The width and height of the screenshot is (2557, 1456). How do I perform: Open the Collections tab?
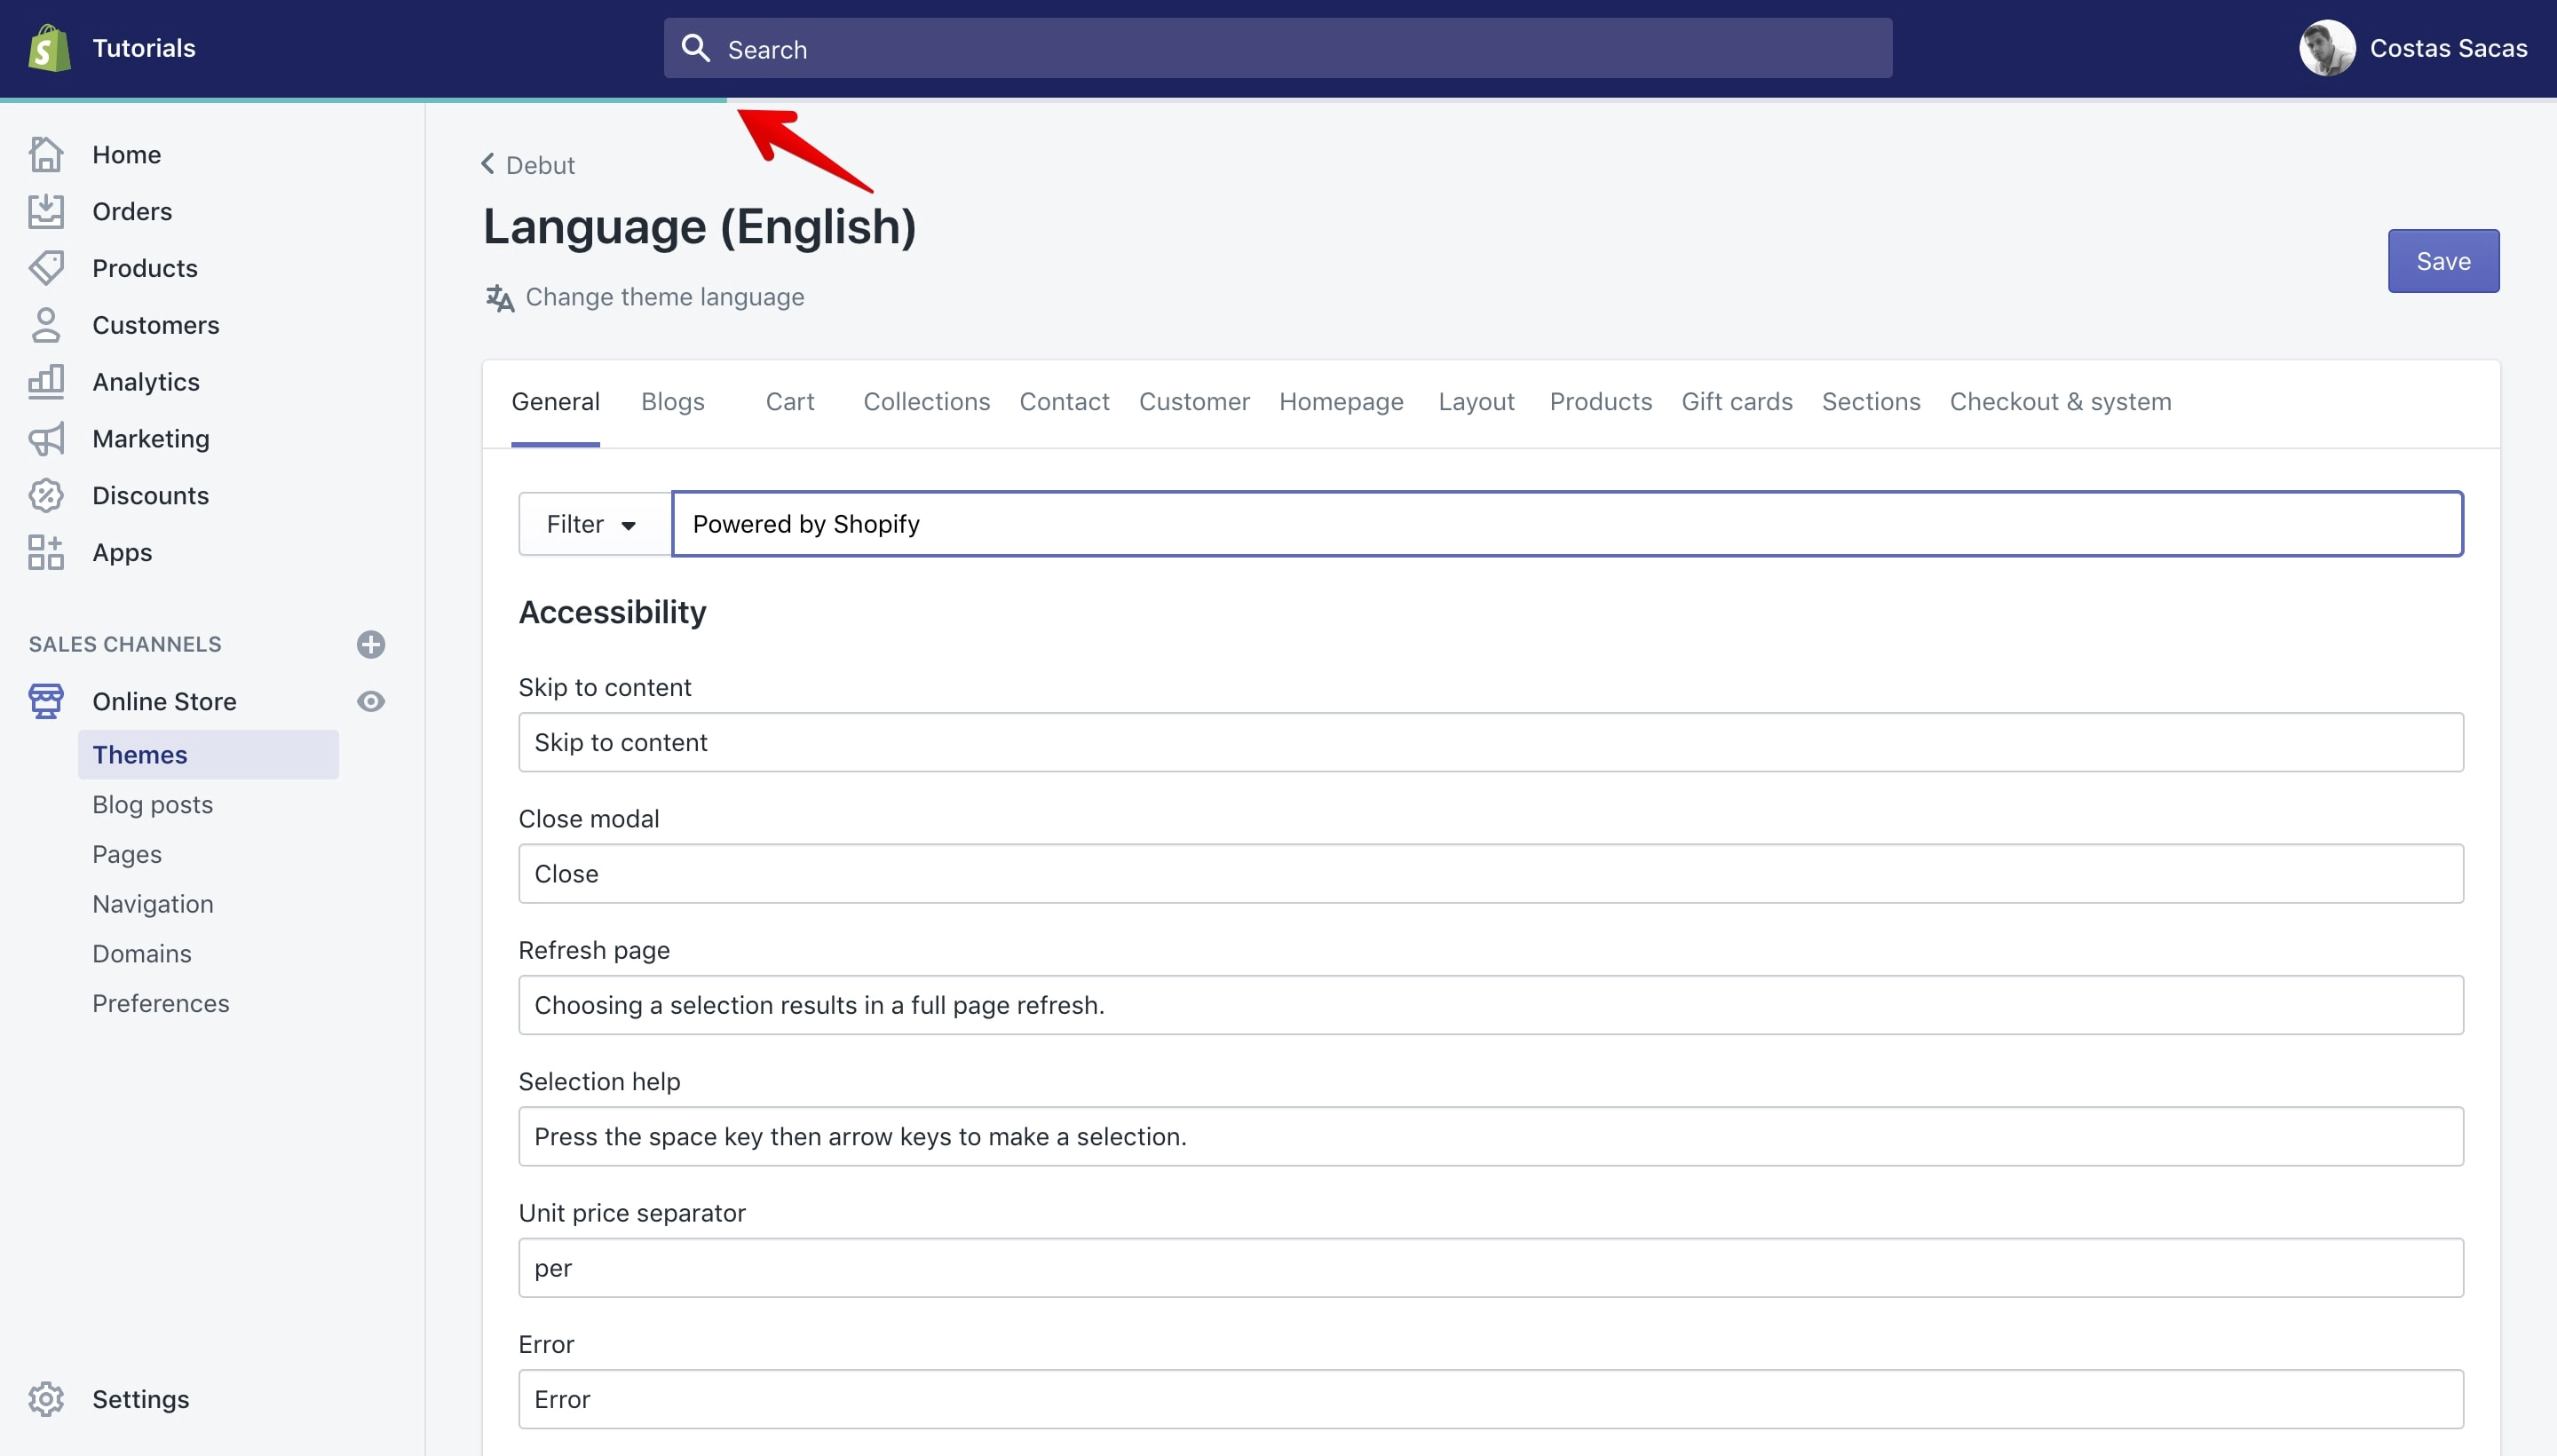(927, 402)
